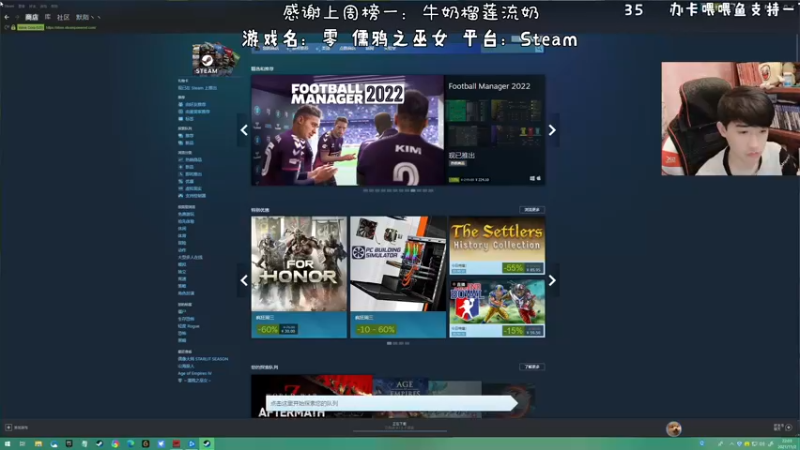Show previous special offers page arrow

point(244,280)
